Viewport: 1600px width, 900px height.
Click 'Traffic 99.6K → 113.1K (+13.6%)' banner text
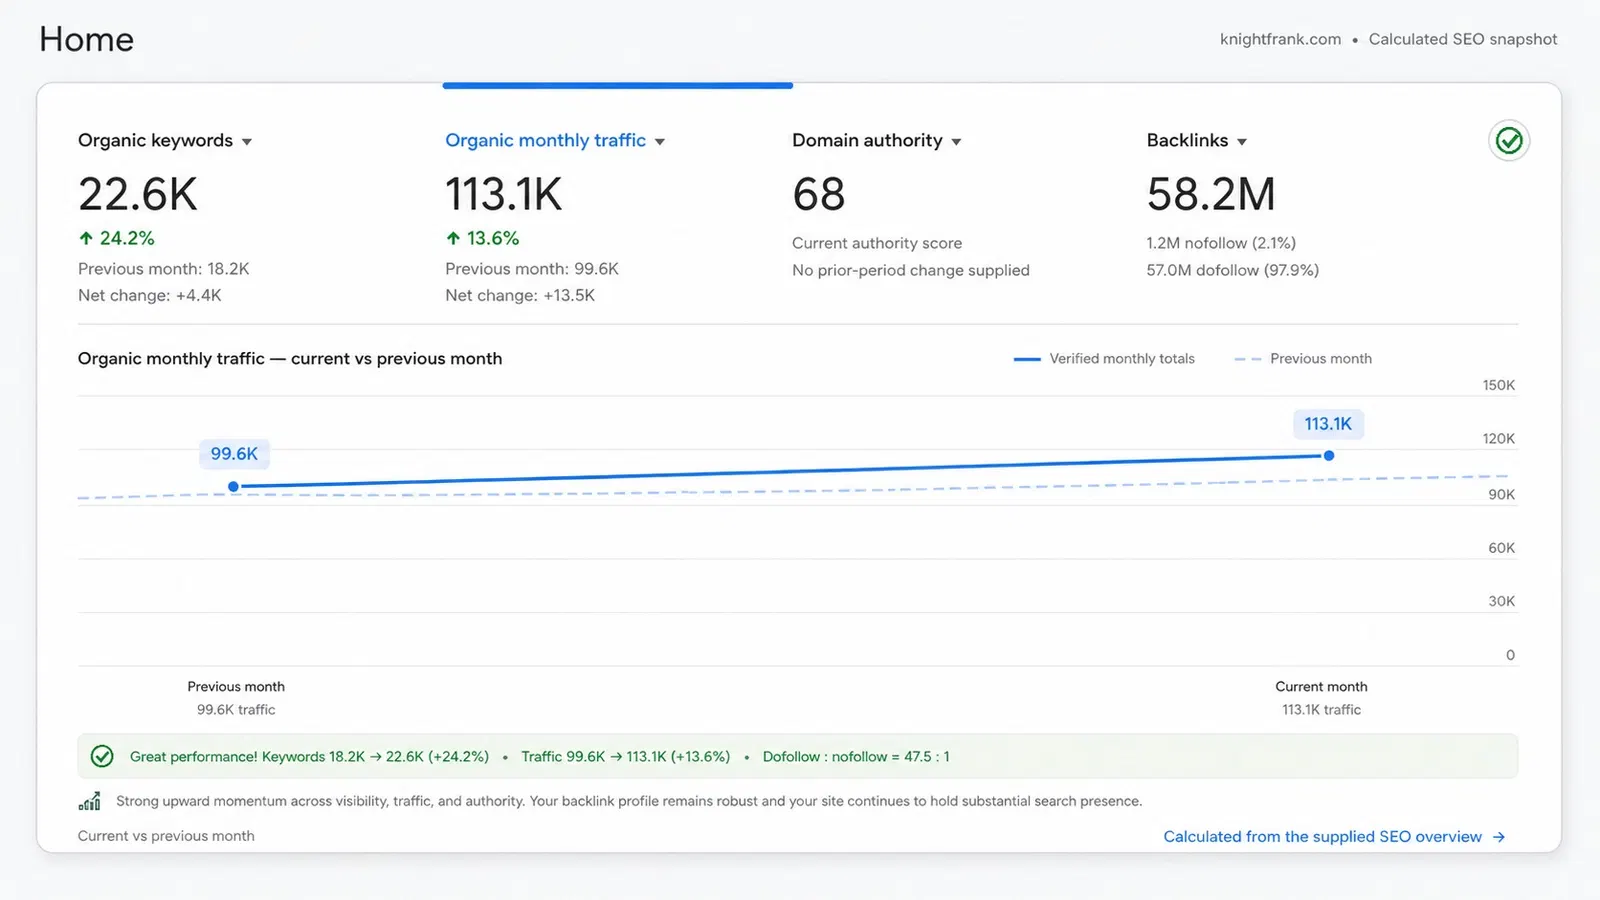626,757
